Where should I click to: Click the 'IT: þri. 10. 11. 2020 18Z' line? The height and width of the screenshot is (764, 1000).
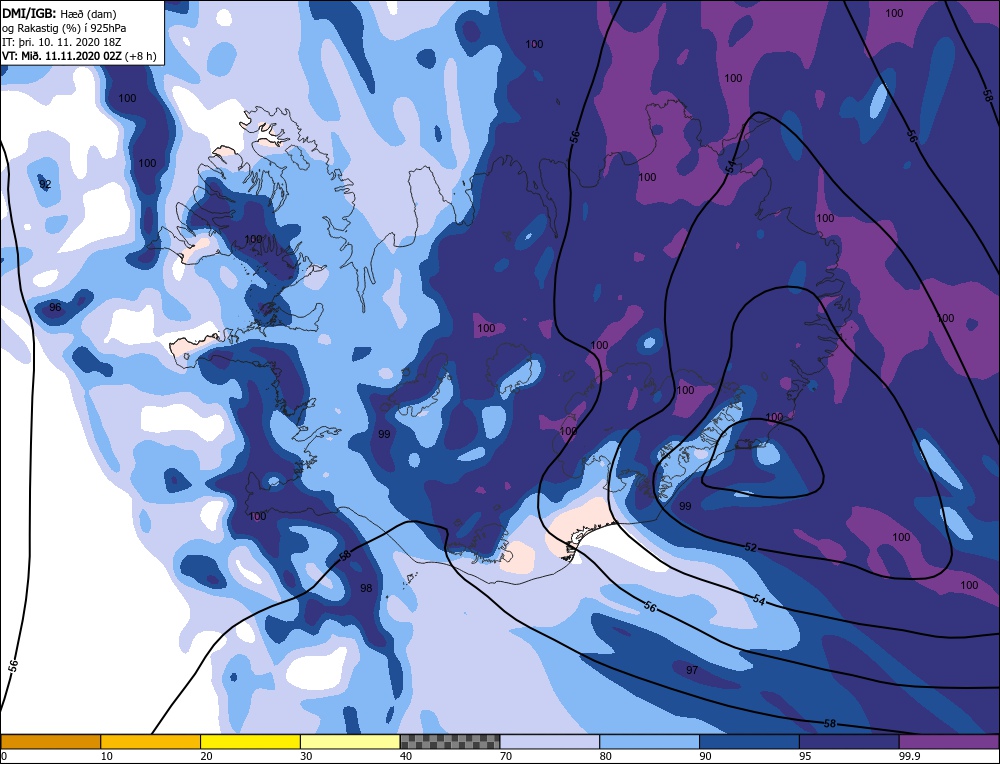click(x=61, y=42)
